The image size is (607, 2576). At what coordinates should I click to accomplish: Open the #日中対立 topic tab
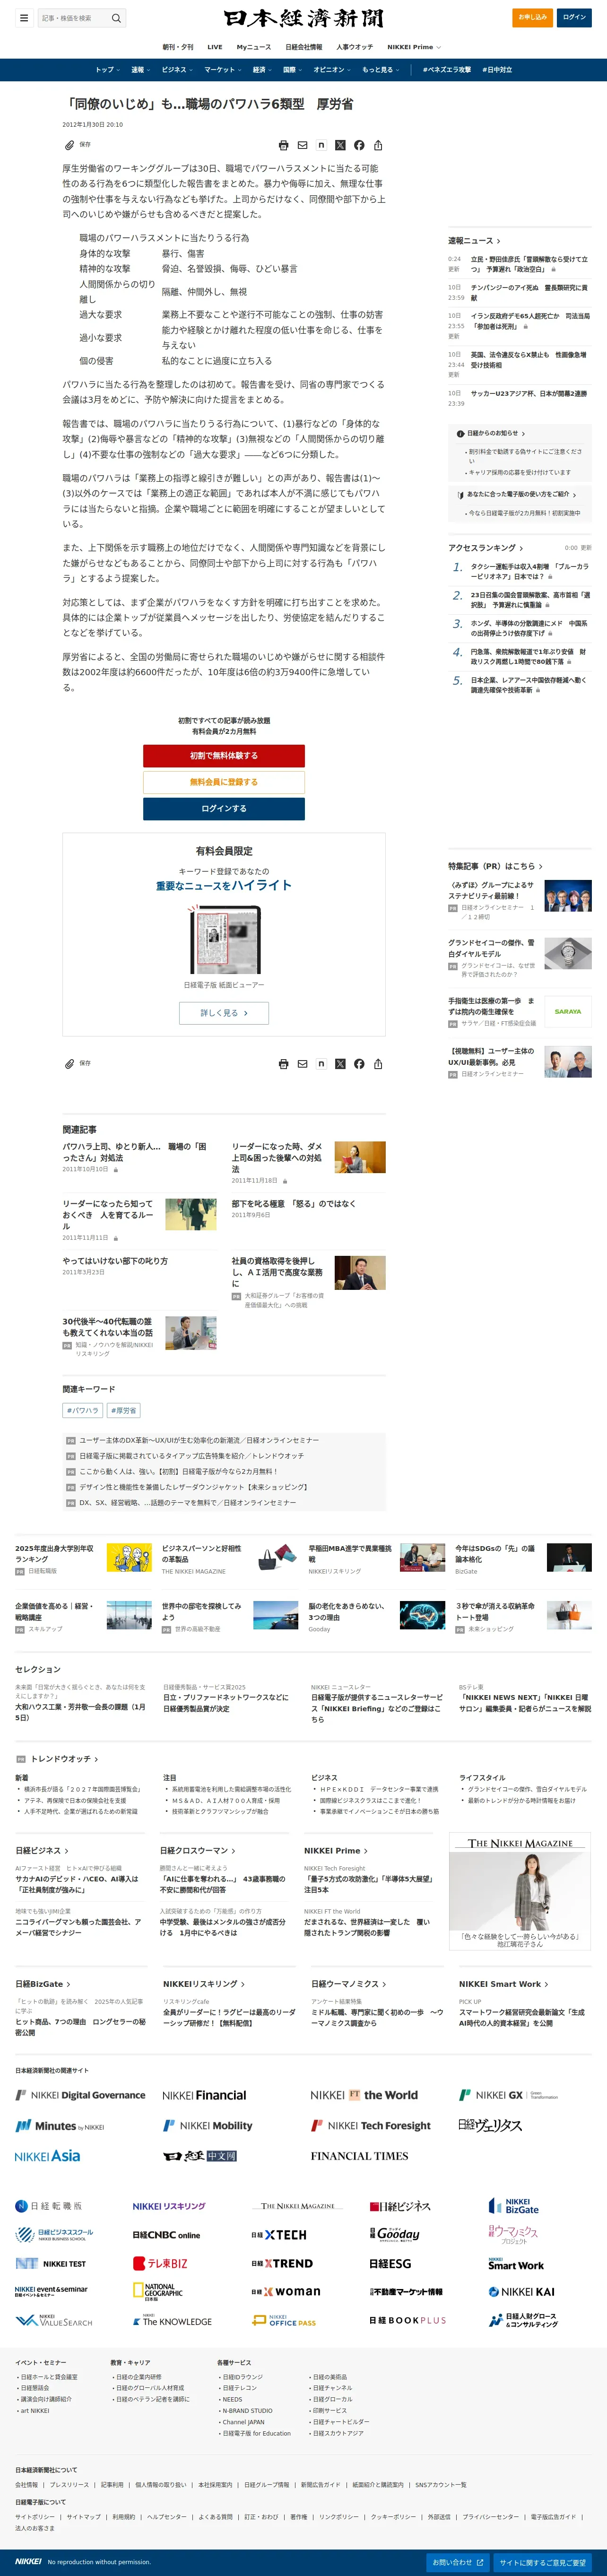(497, 70)
